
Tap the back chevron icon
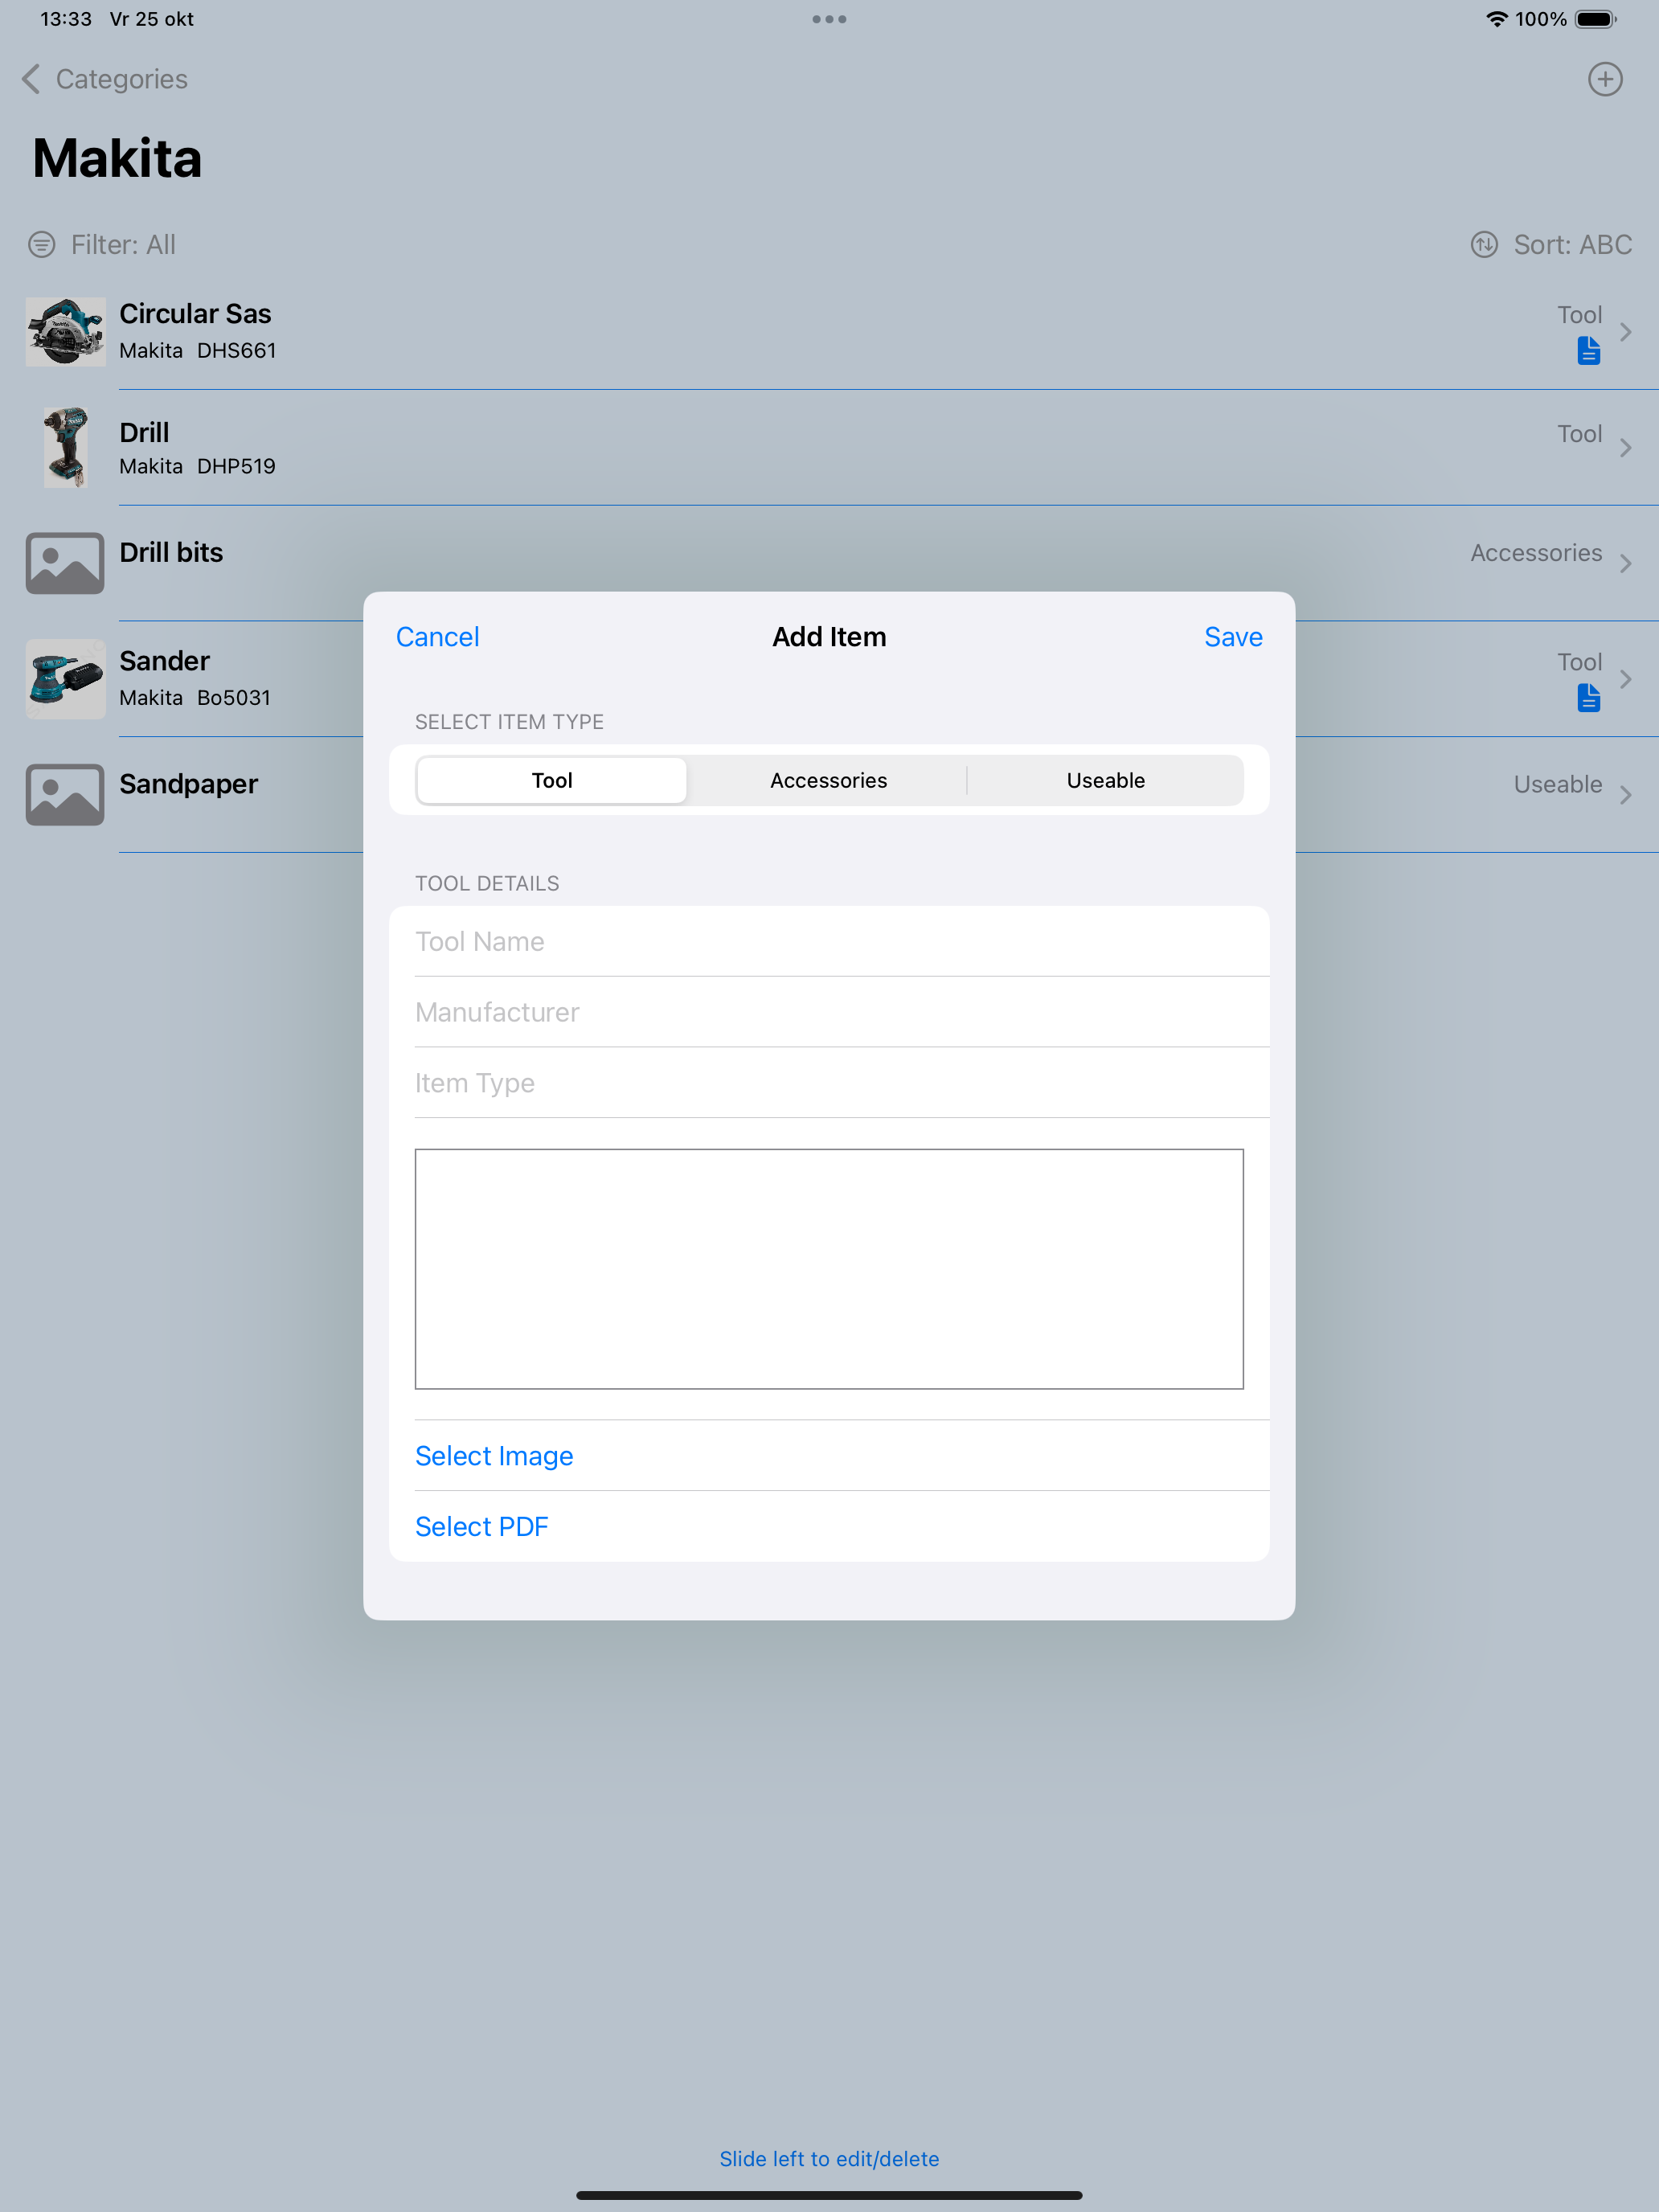click(x=31, y=79)
